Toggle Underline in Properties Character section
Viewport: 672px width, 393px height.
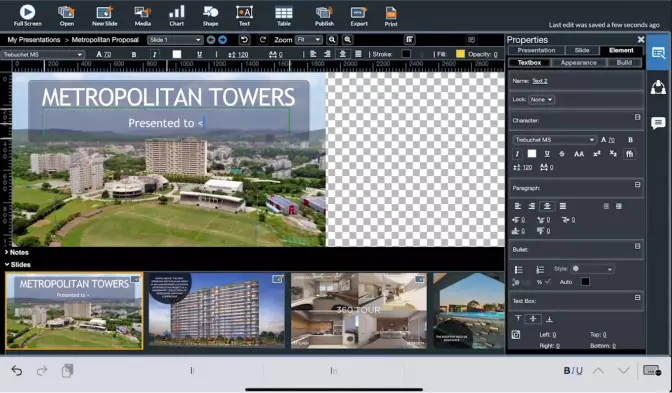pos(547,154)
